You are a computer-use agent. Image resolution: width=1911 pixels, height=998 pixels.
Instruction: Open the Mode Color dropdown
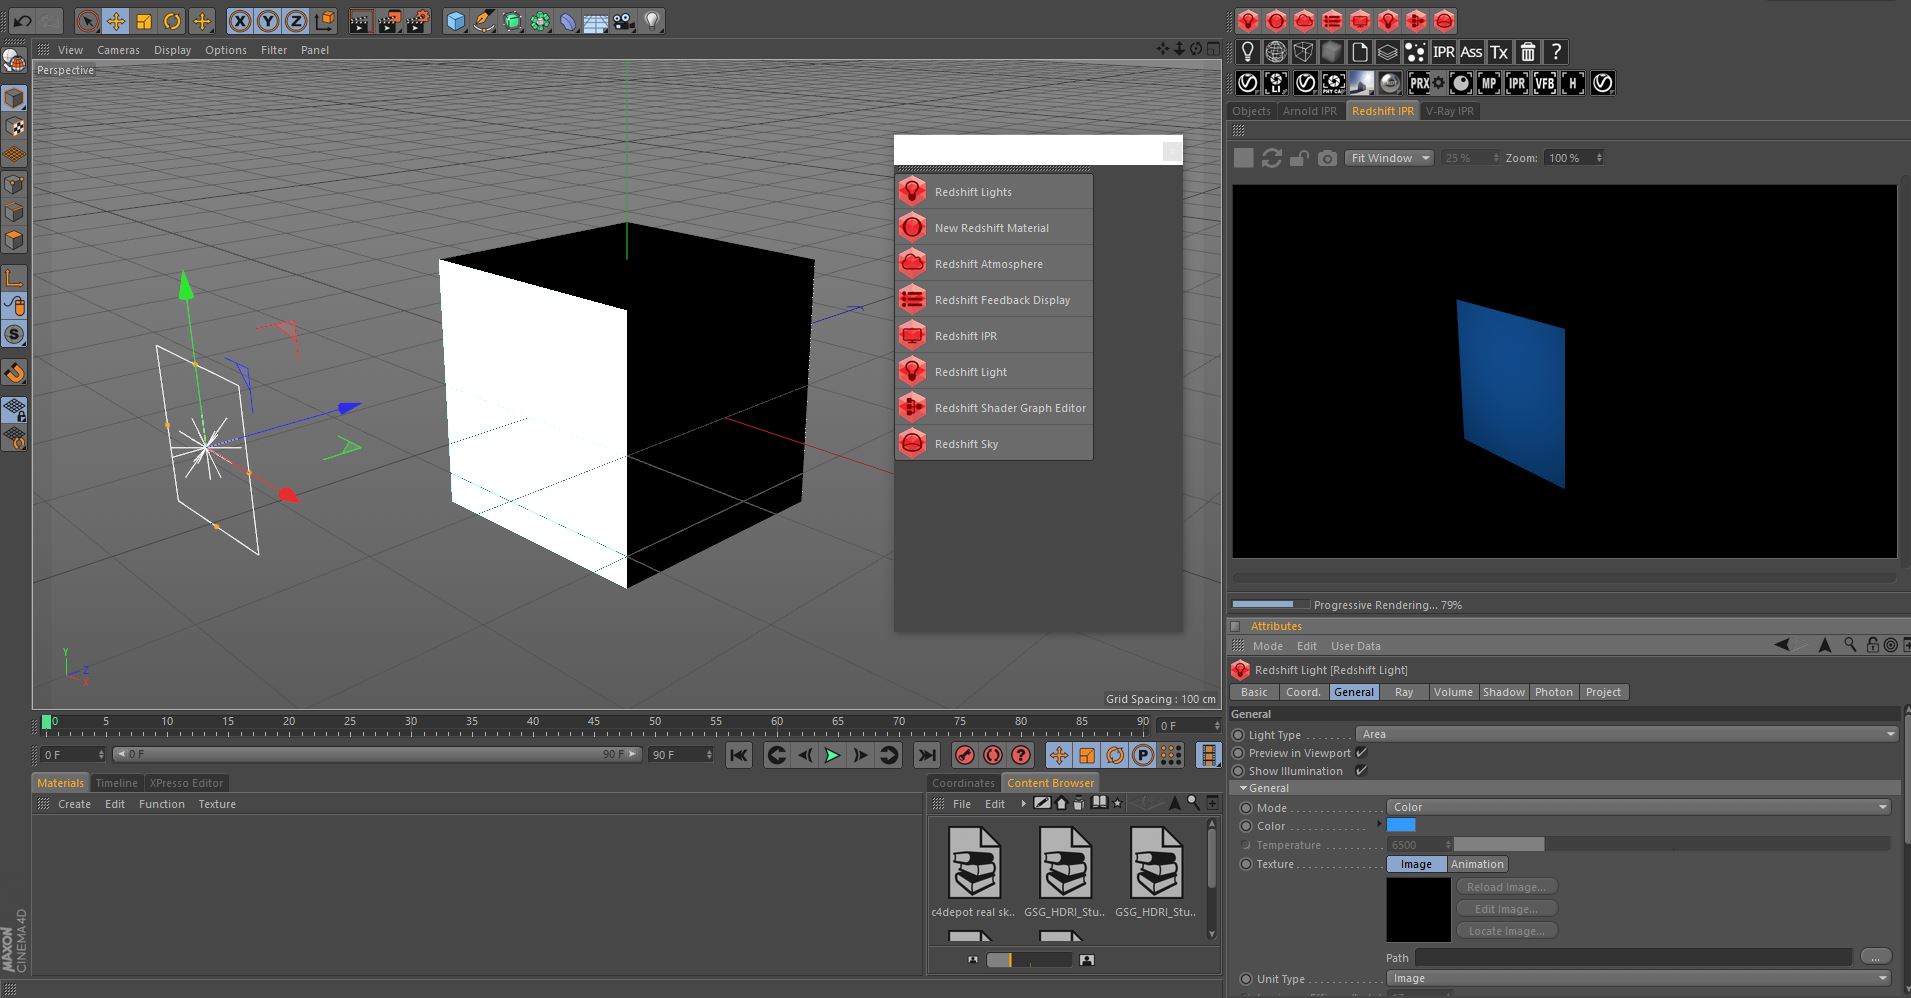click(1639, 807)
